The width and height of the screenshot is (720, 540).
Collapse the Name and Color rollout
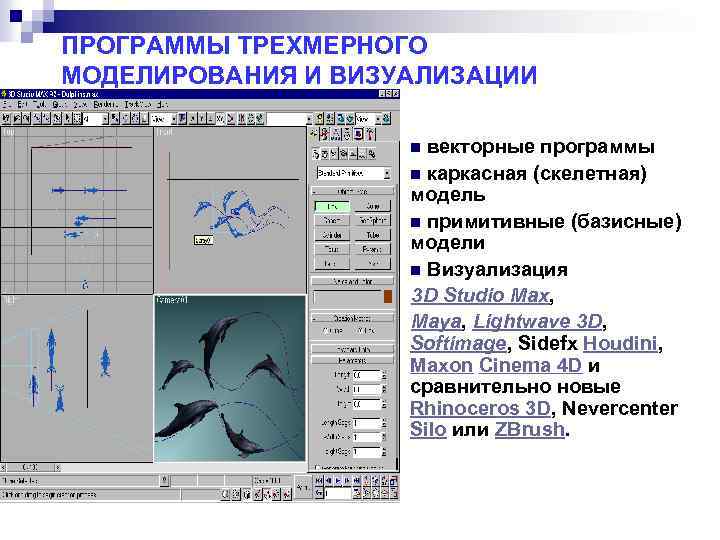coord(352,281)
